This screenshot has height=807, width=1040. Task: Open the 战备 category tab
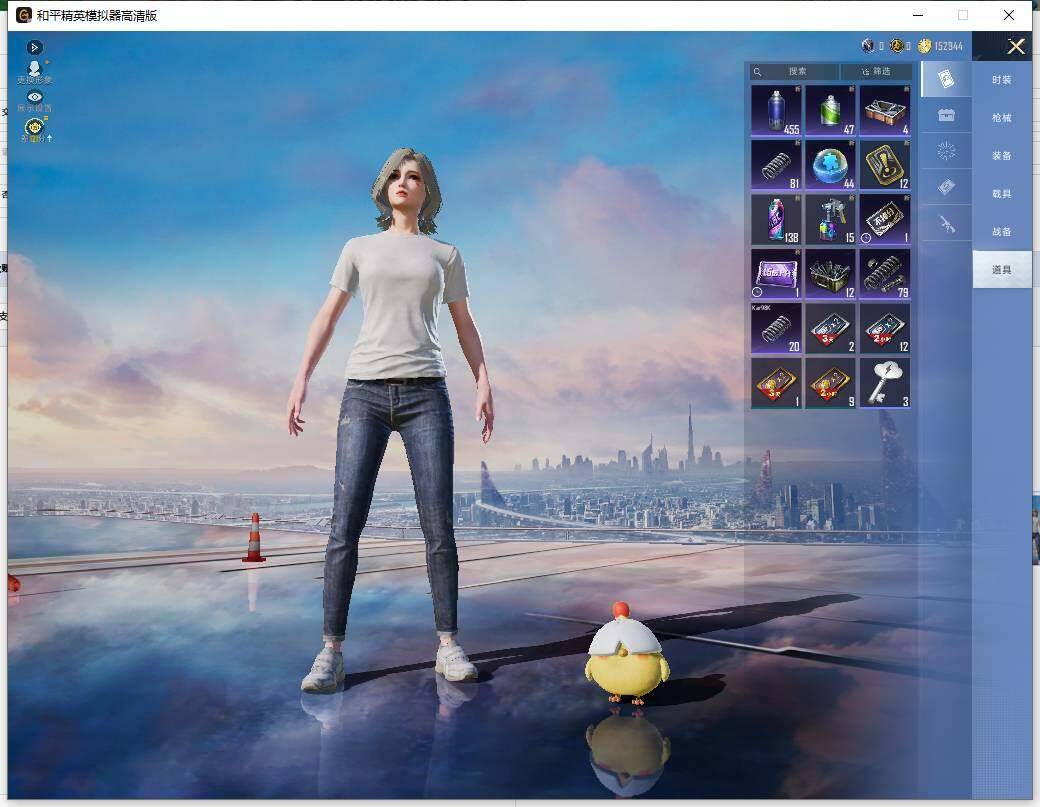point(1002,231)
